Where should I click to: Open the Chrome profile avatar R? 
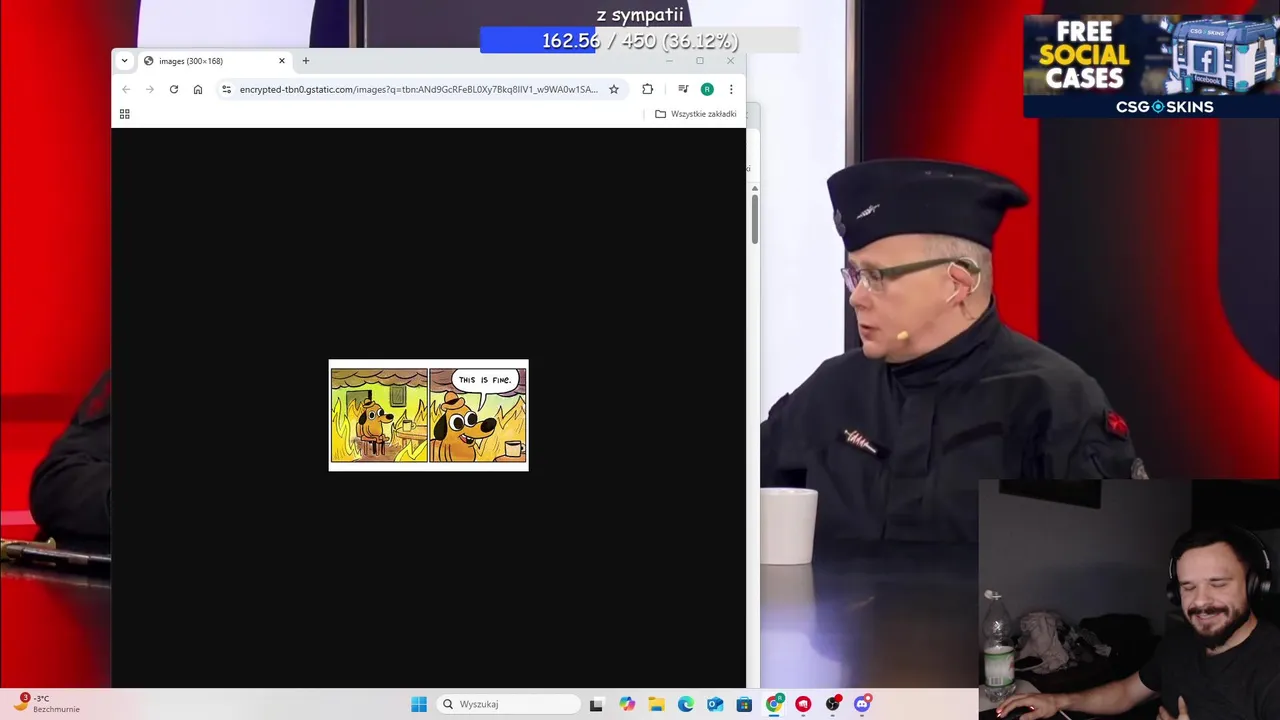coord(707,89)
